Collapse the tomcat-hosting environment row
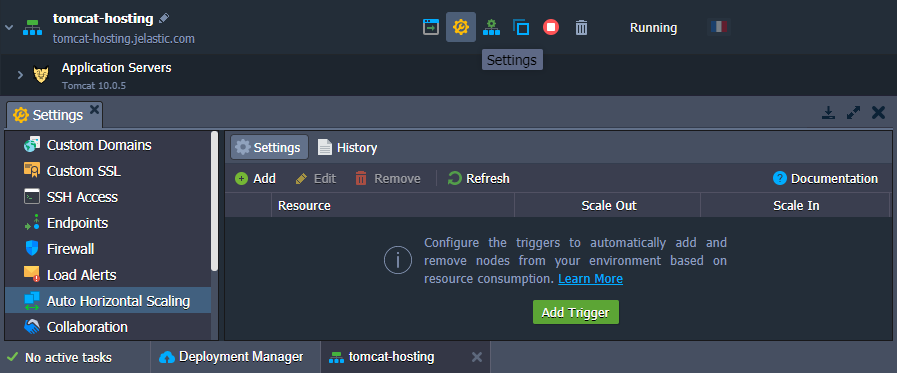 click(x=9, y=27)
